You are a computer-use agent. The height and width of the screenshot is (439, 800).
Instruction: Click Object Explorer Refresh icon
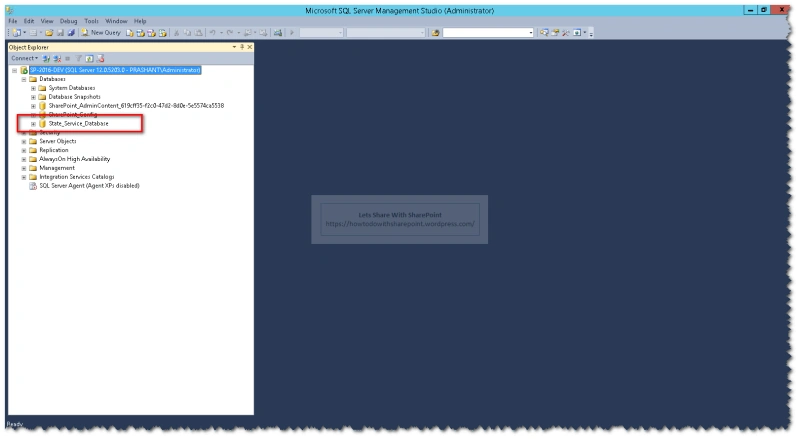click(x=89, y=59)
